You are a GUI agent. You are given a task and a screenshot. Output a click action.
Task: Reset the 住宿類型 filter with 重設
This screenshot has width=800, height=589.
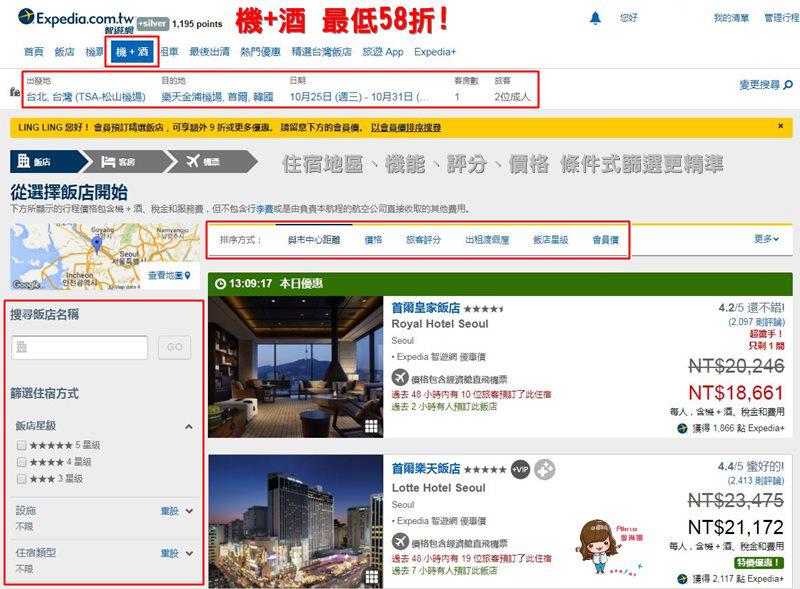coord(169,553)
